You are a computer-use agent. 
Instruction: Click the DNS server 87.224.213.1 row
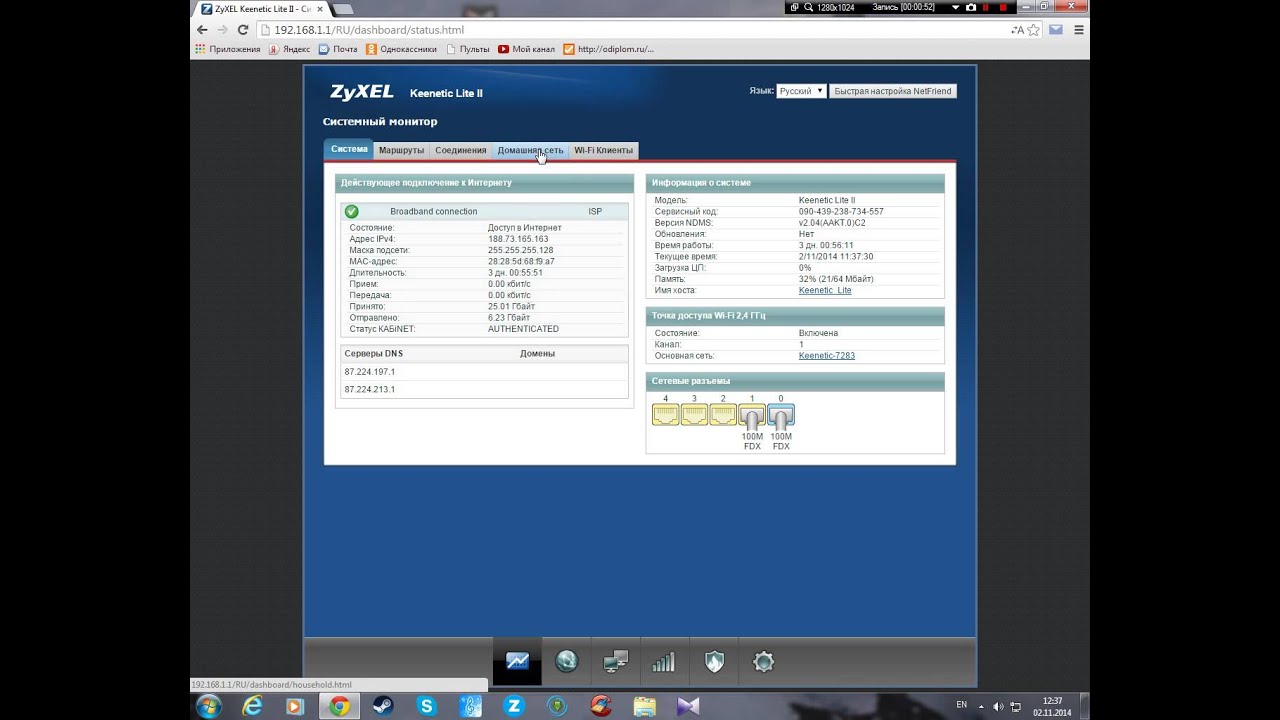pos(484,389)
